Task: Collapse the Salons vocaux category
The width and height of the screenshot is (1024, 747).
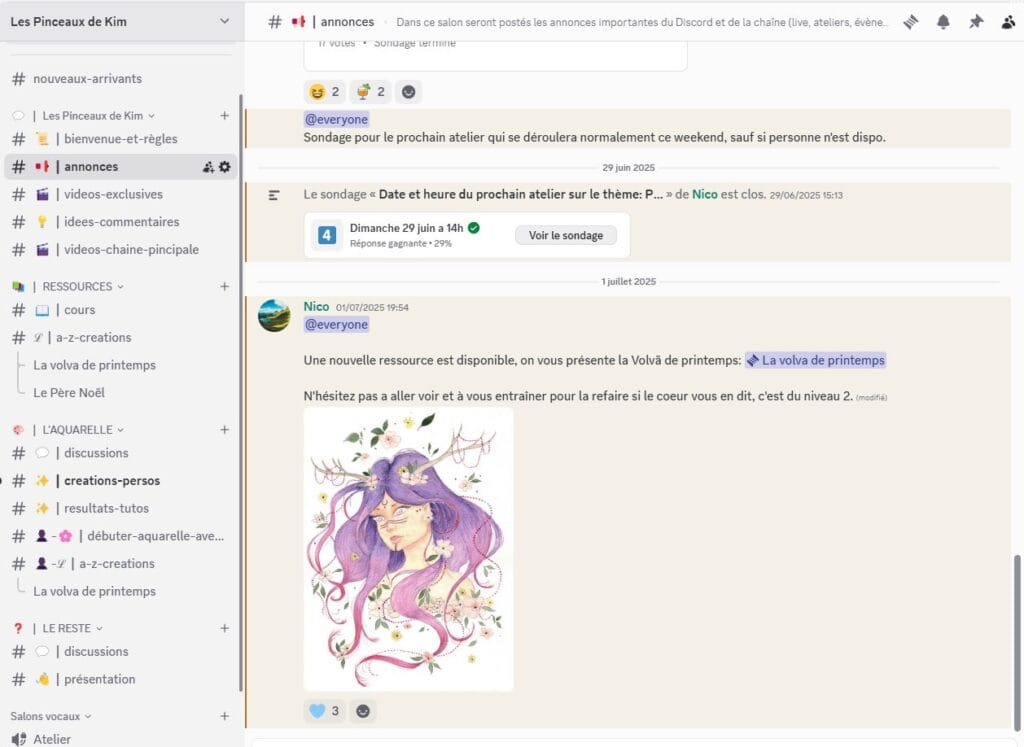Action: tap(51, 716)
